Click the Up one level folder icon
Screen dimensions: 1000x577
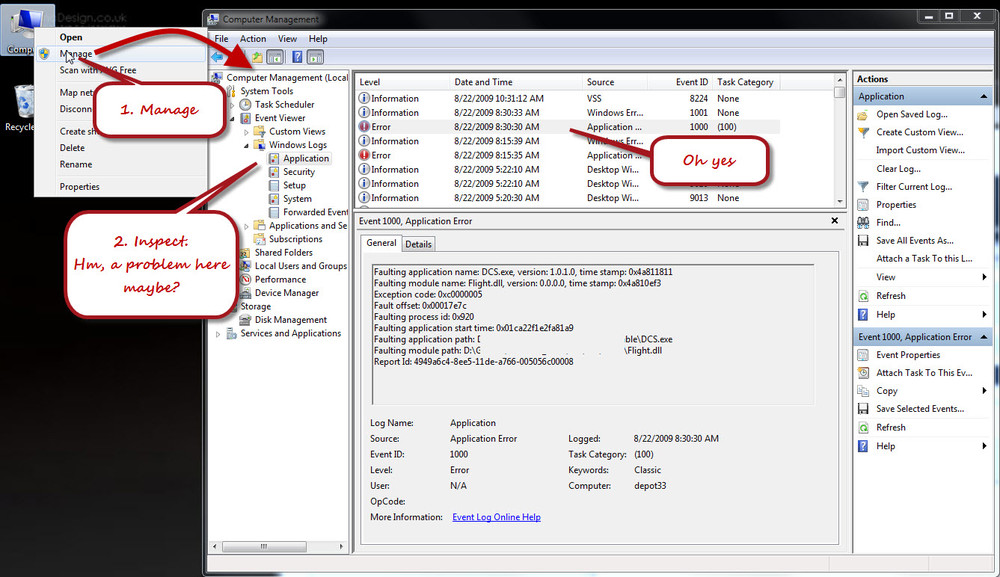pyautogui.click(x=256, y=57)
